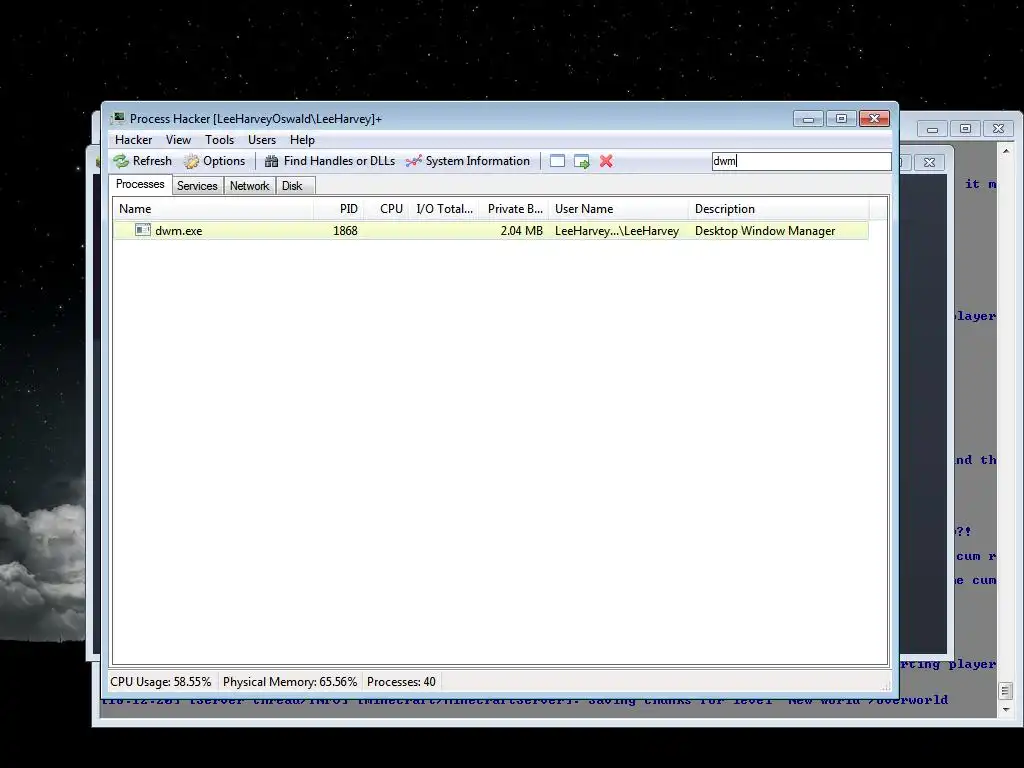
Task: Minimize the Process Hacker window
Action: coord(808,118)
